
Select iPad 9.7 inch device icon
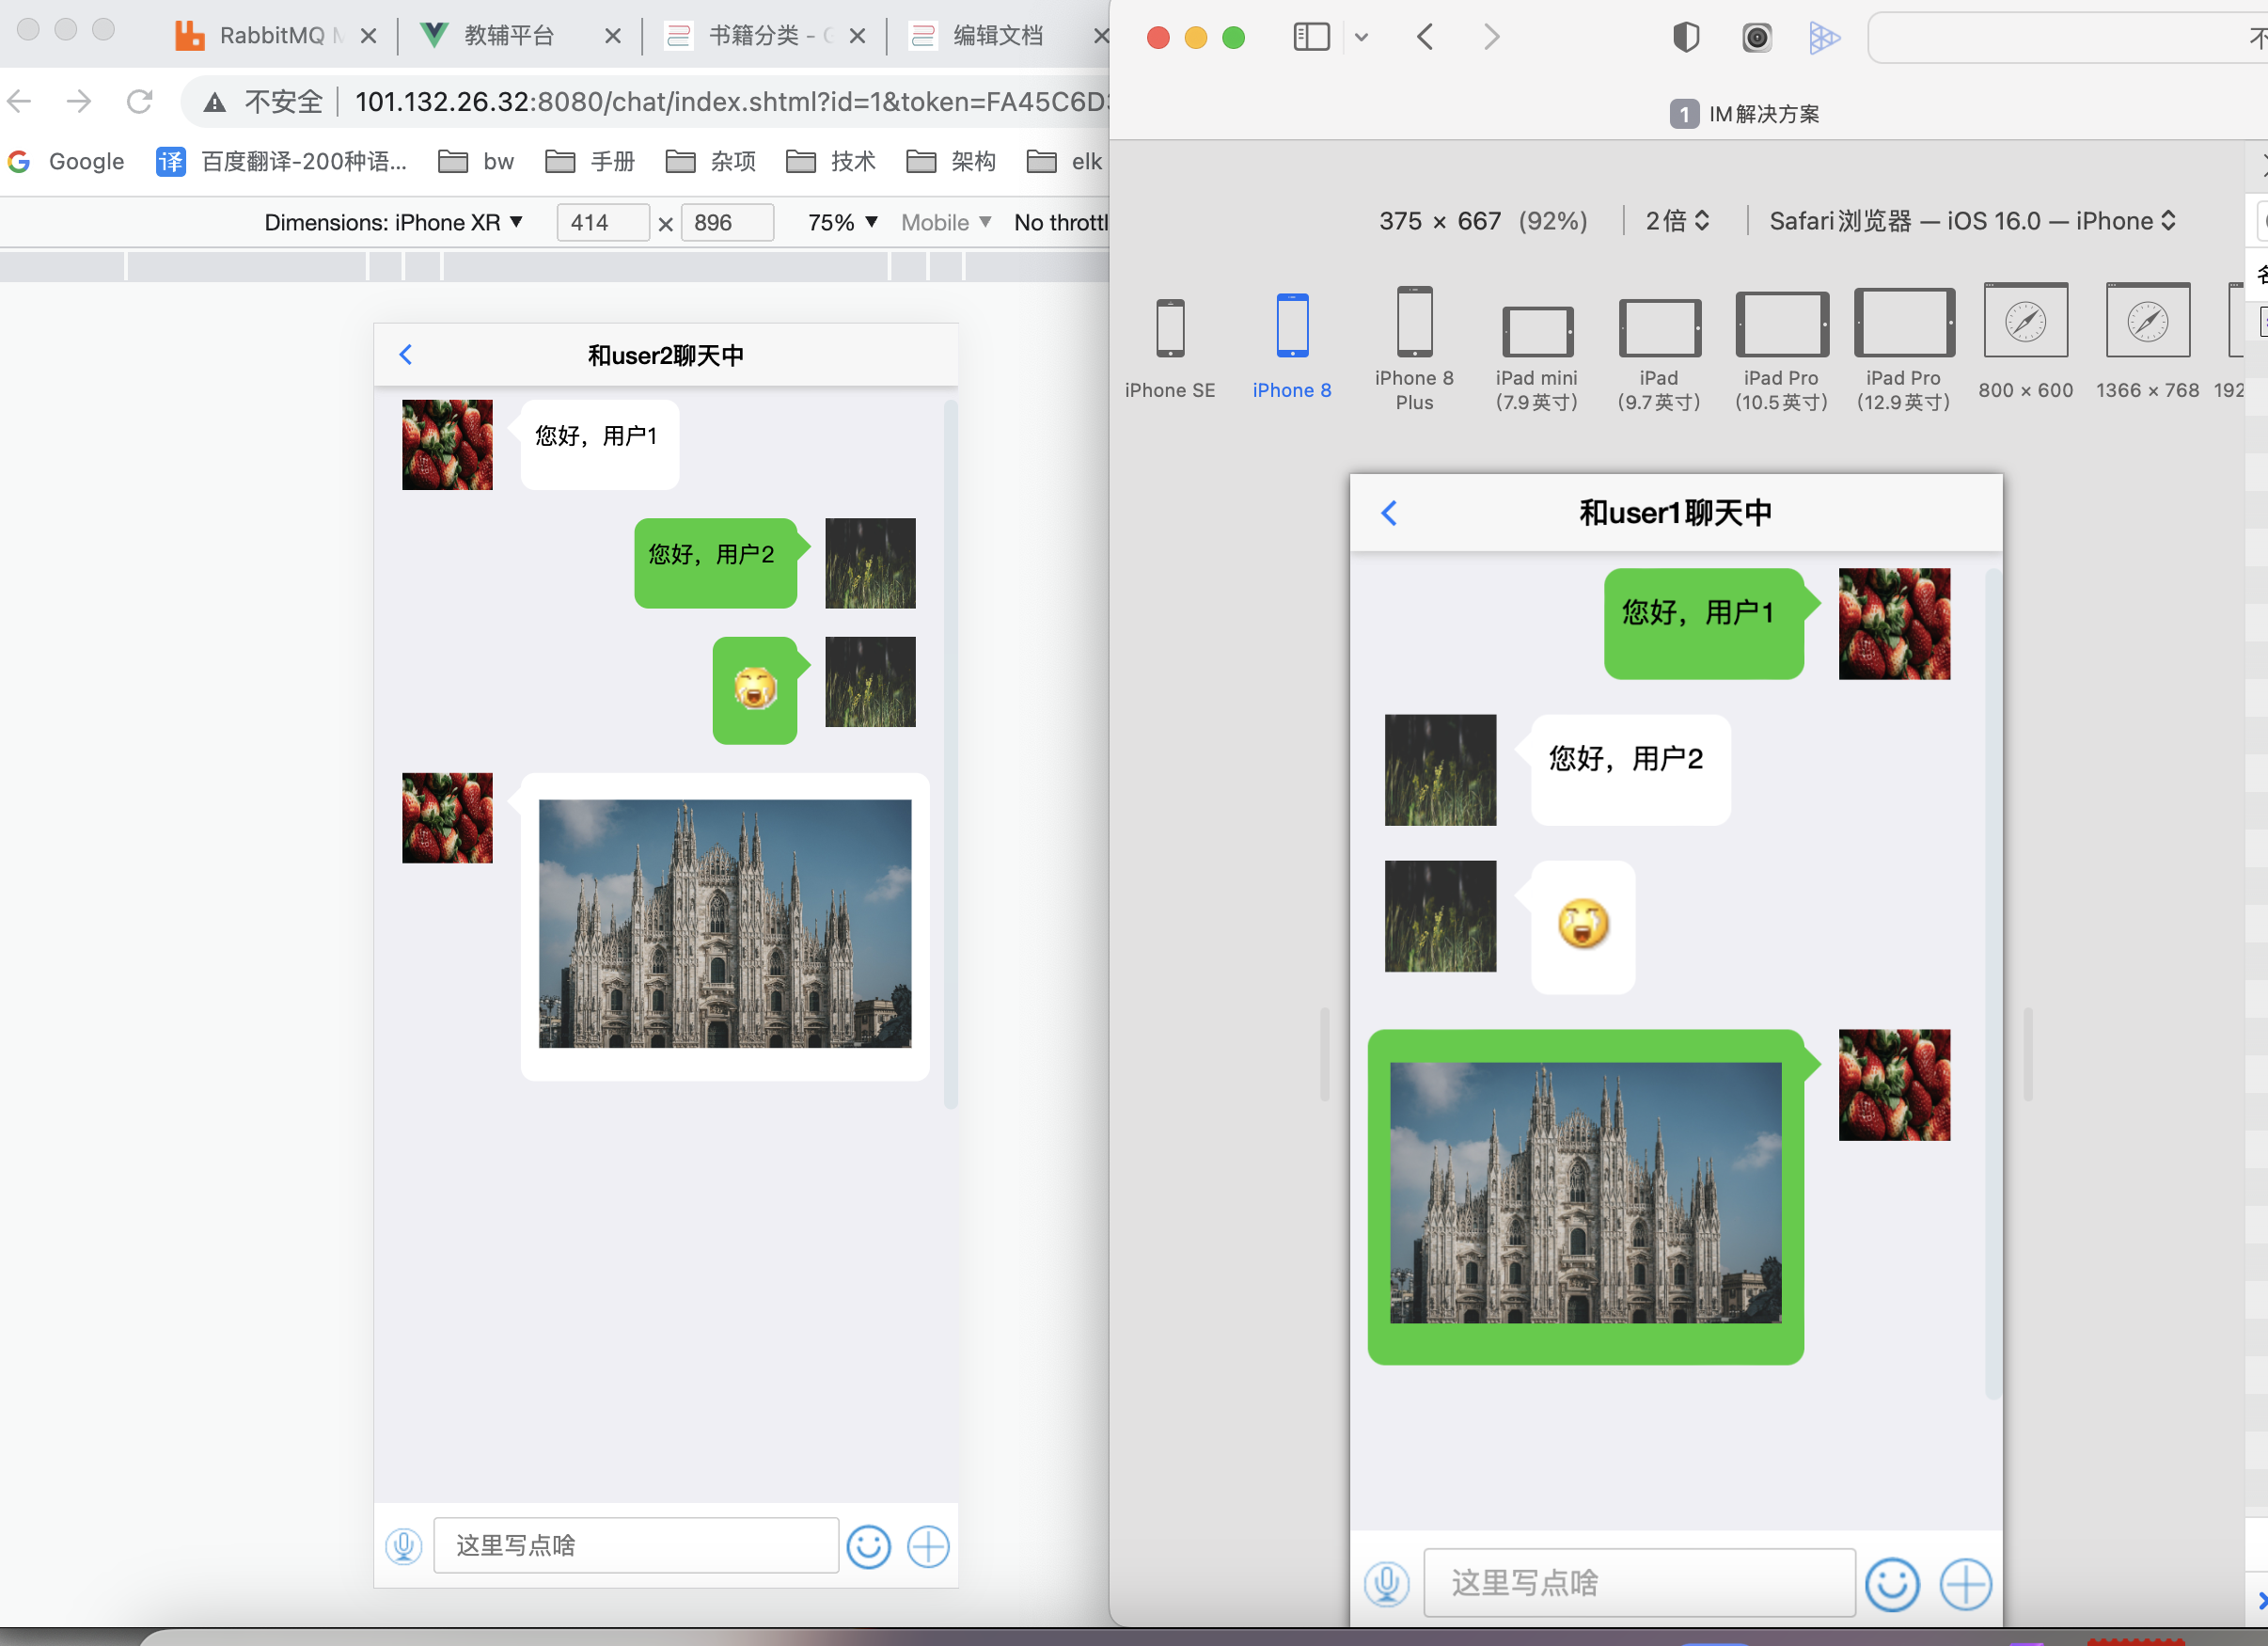tap(1659, 327)
